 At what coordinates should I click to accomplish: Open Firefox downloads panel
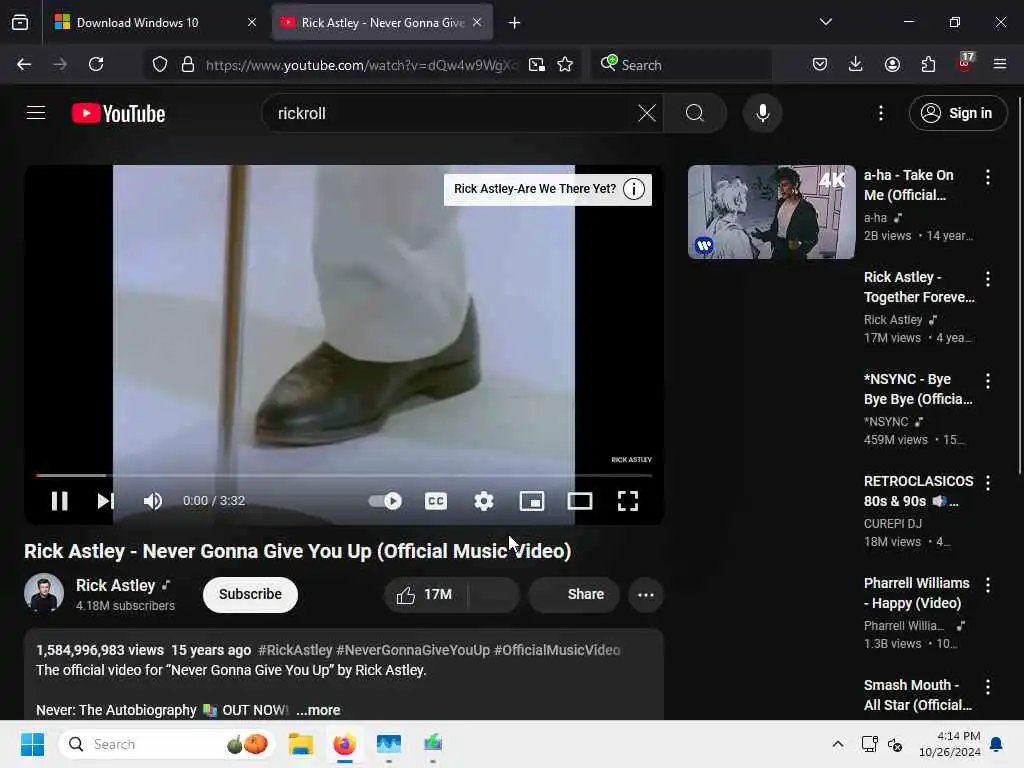(x=856, y=64)
